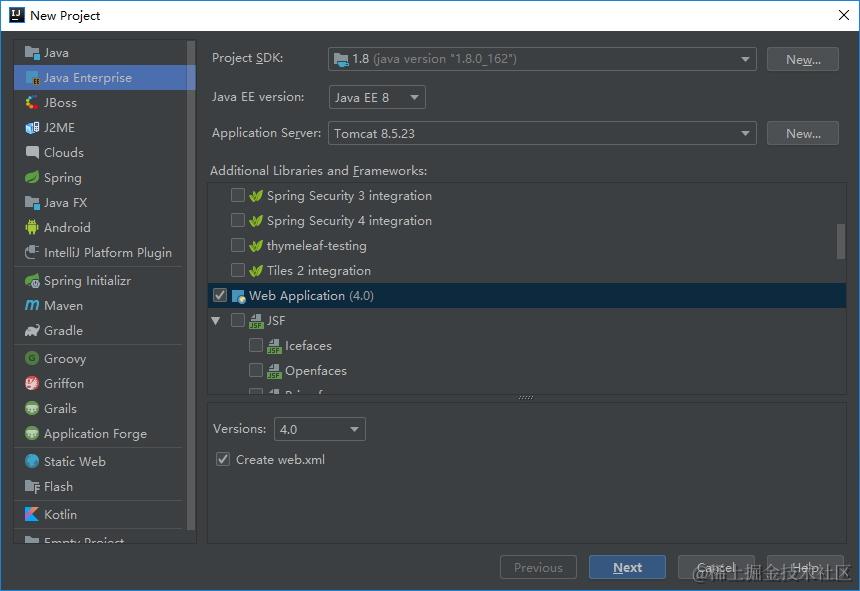This screenshot has height=591, width=860.
Task: Select Spring project type
Action: [x=100, y=178]
